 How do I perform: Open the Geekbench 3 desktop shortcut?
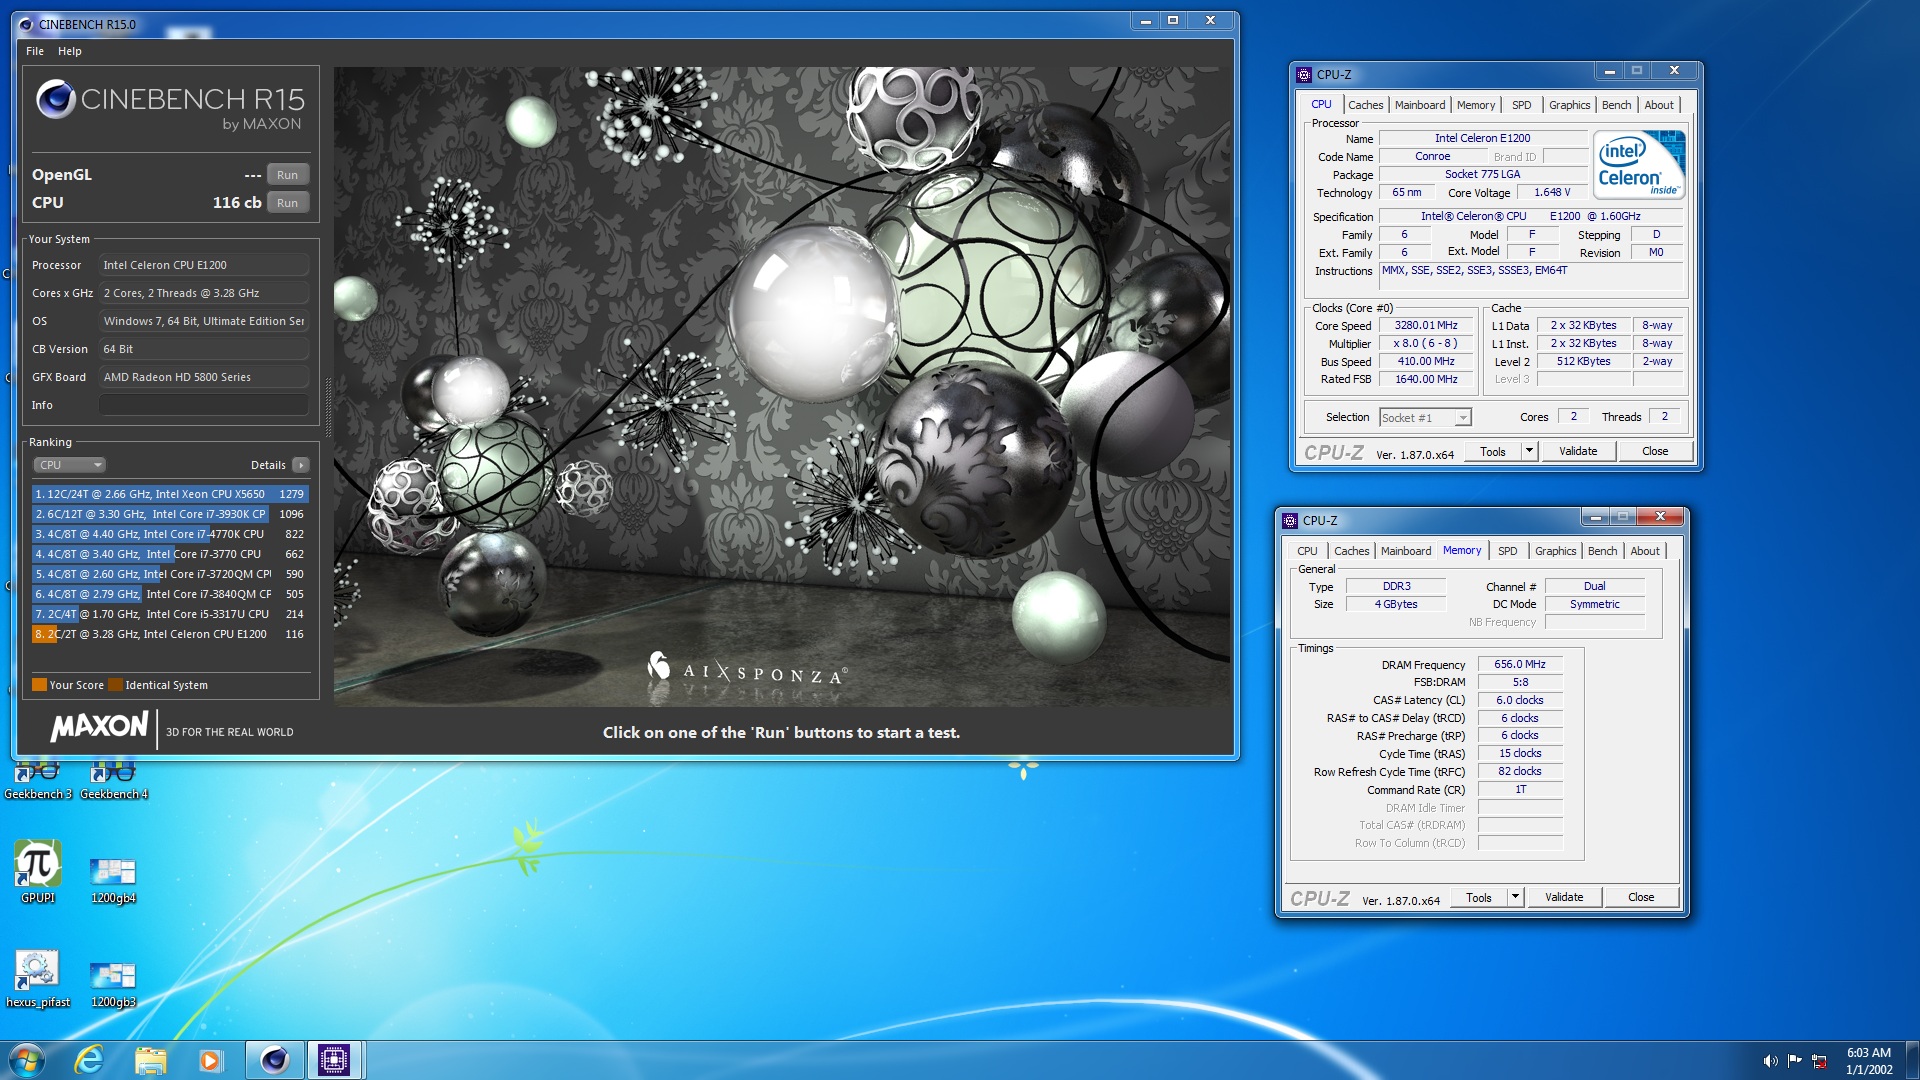coord(38,780)
